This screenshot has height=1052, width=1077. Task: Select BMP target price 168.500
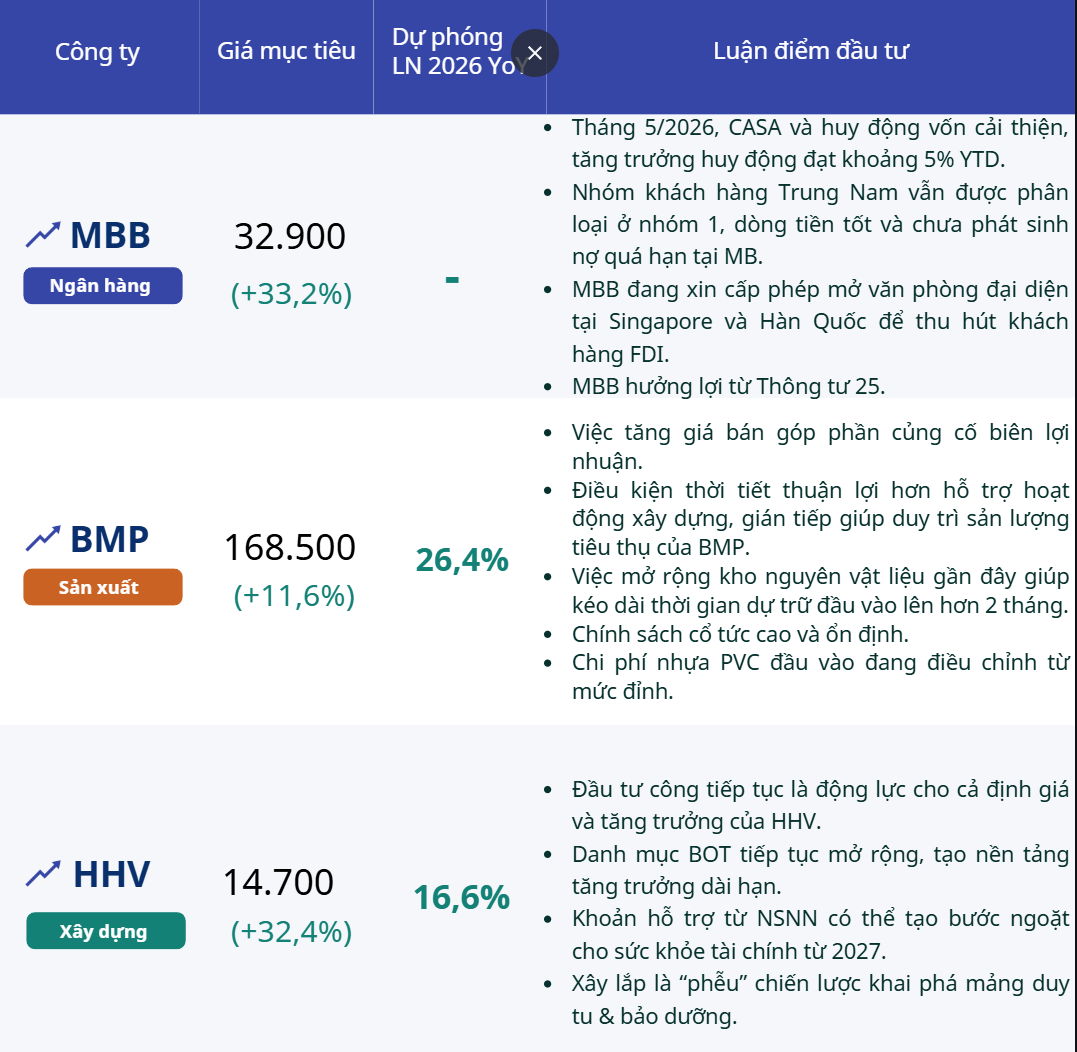(x=290, y=547)
